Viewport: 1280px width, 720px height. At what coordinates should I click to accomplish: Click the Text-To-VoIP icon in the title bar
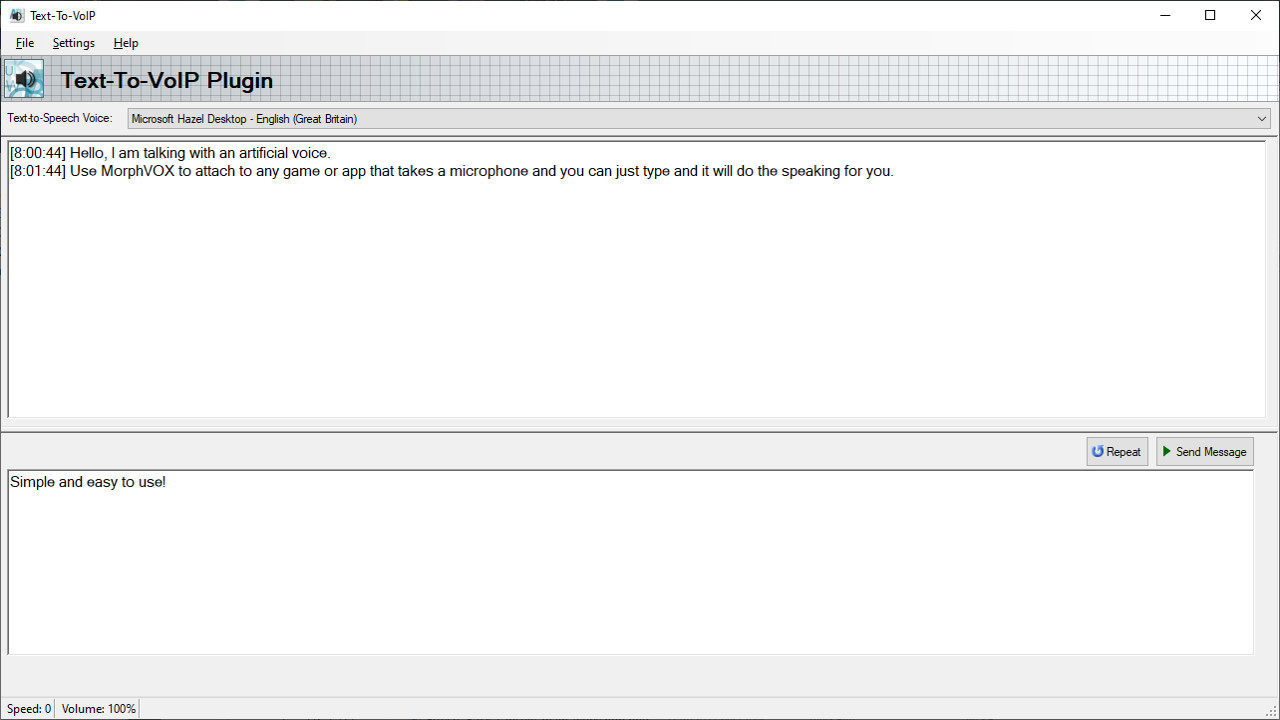(x=15, y=15)
